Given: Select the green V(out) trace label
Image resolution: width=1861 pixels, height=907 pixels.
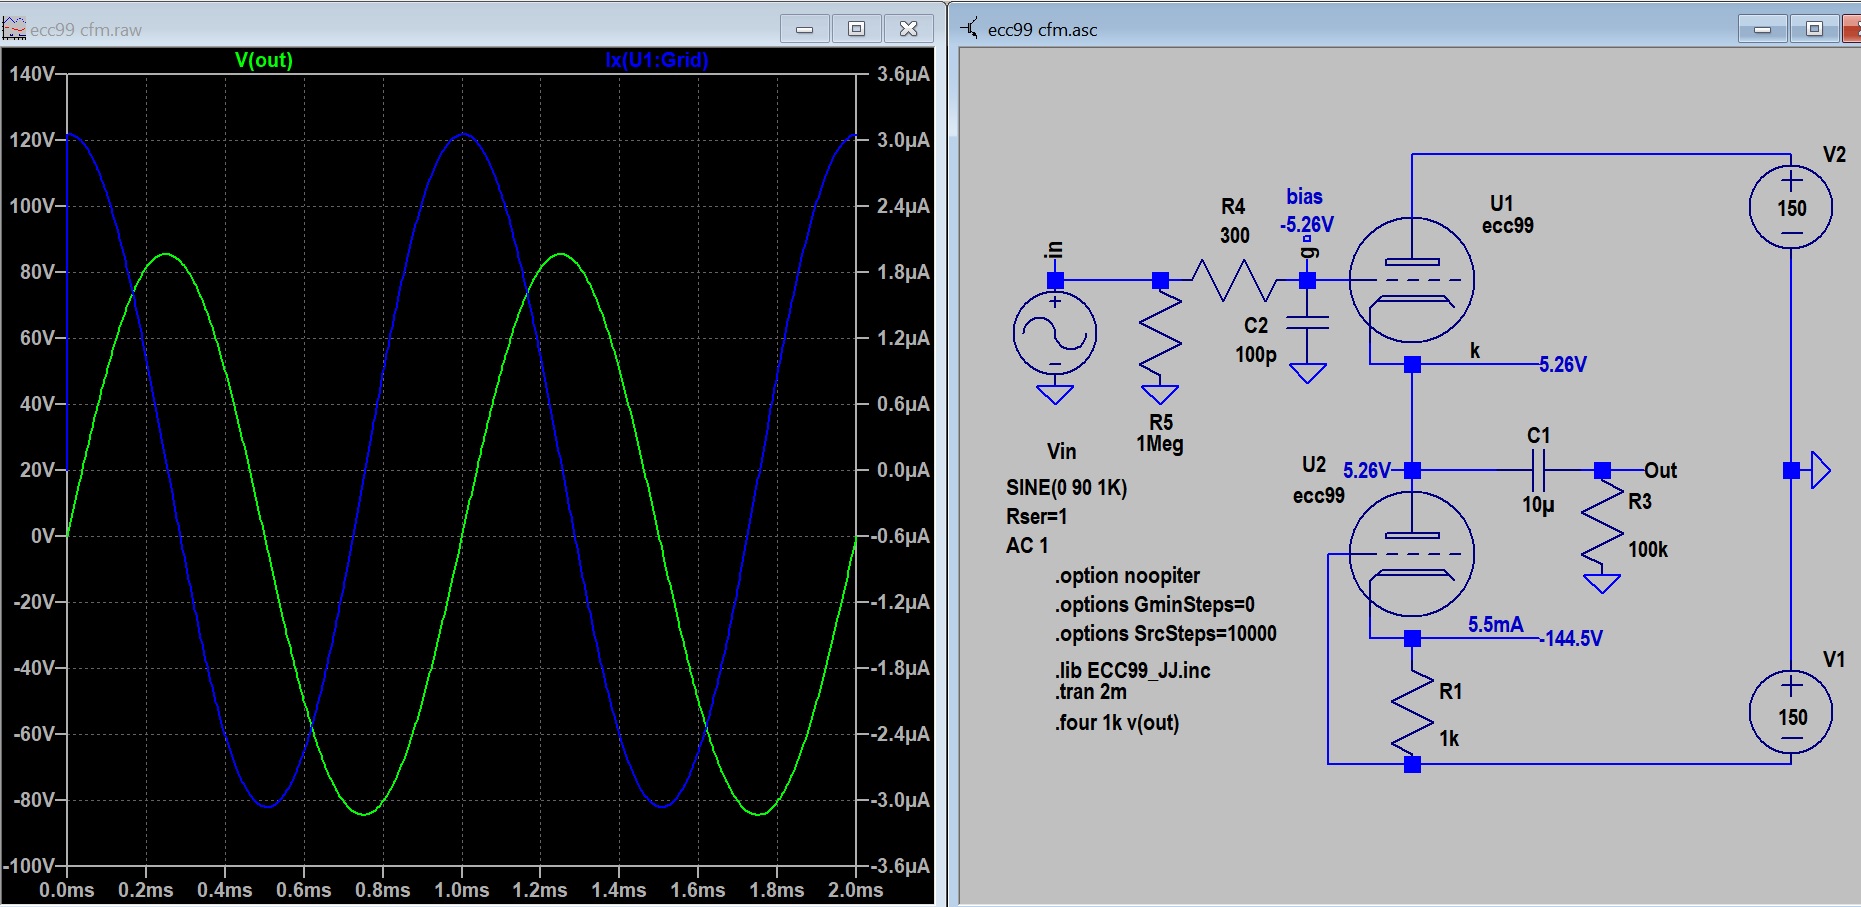Looking at the screenshot, I should tap(264, 60).
